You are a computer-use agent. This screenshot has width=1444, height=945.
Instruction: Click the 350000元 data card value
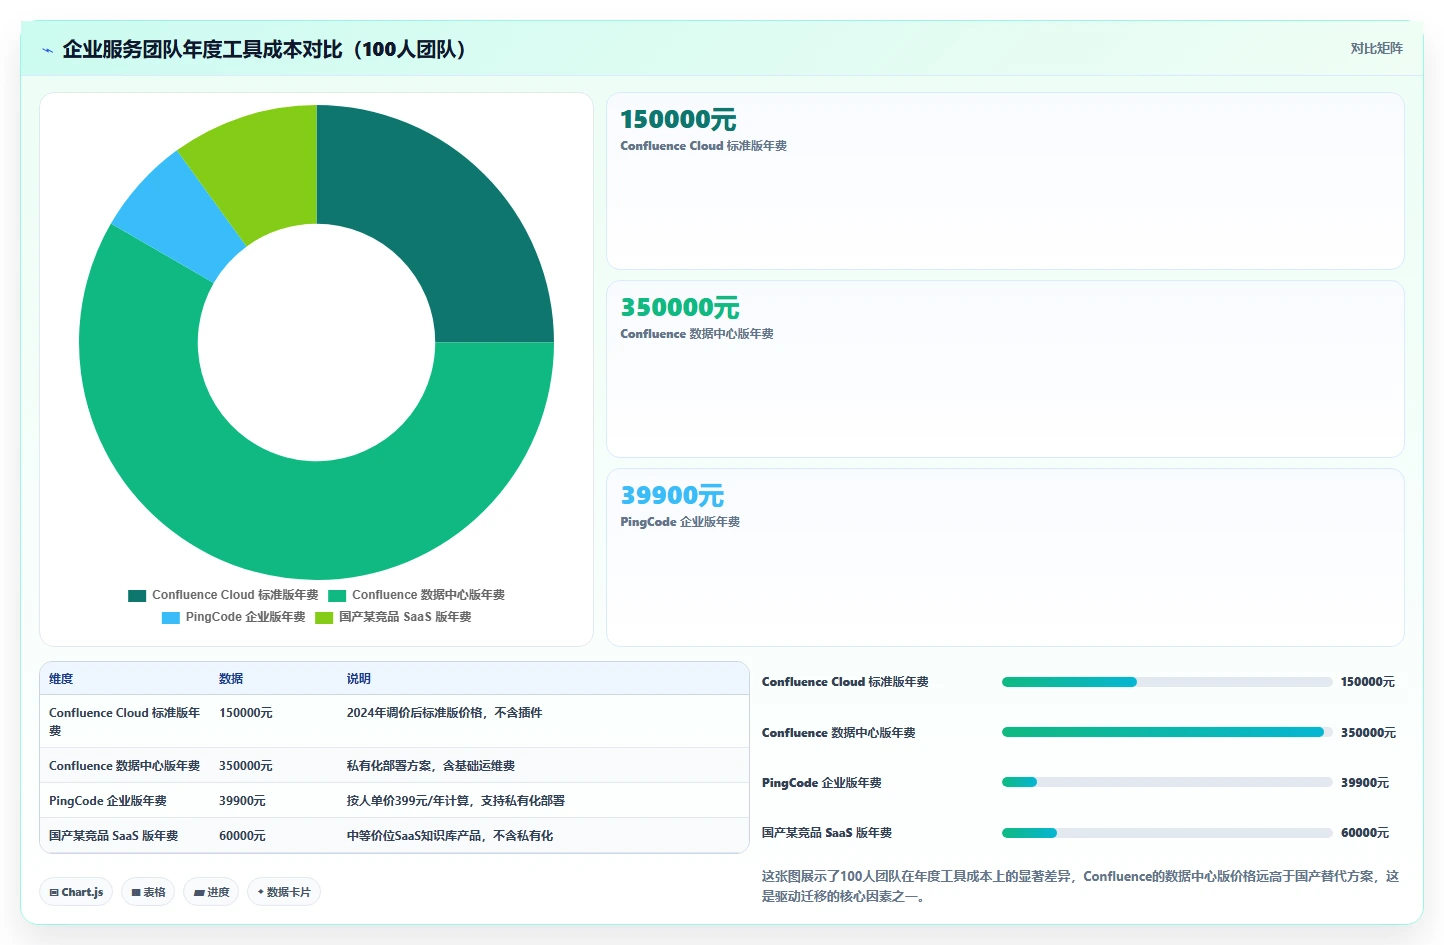(x=680, y=308)
